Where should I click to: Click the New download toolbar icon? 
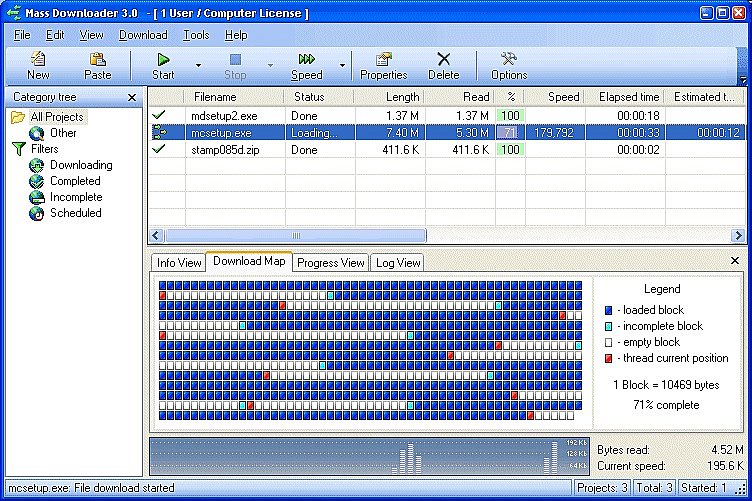coord(38,59)
